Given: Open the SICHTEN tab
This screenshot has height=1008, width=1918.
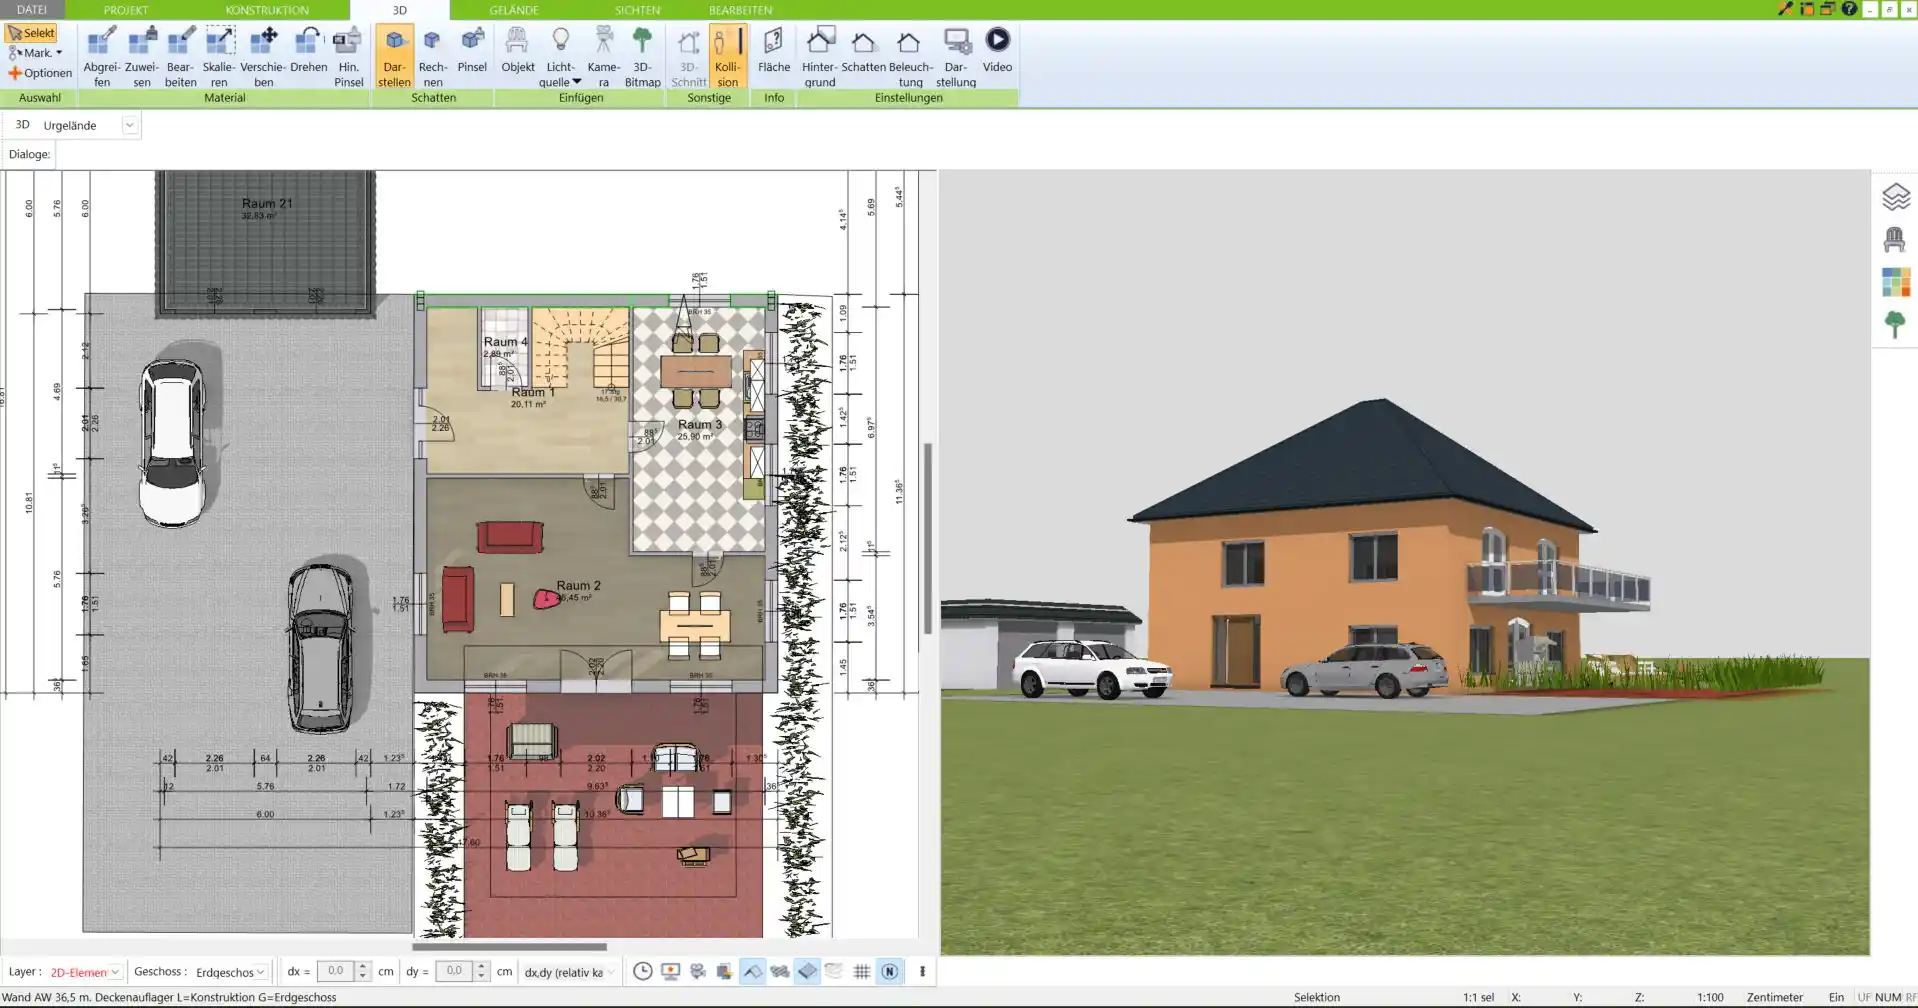Looking at the screenshot, I should (637, 10).
